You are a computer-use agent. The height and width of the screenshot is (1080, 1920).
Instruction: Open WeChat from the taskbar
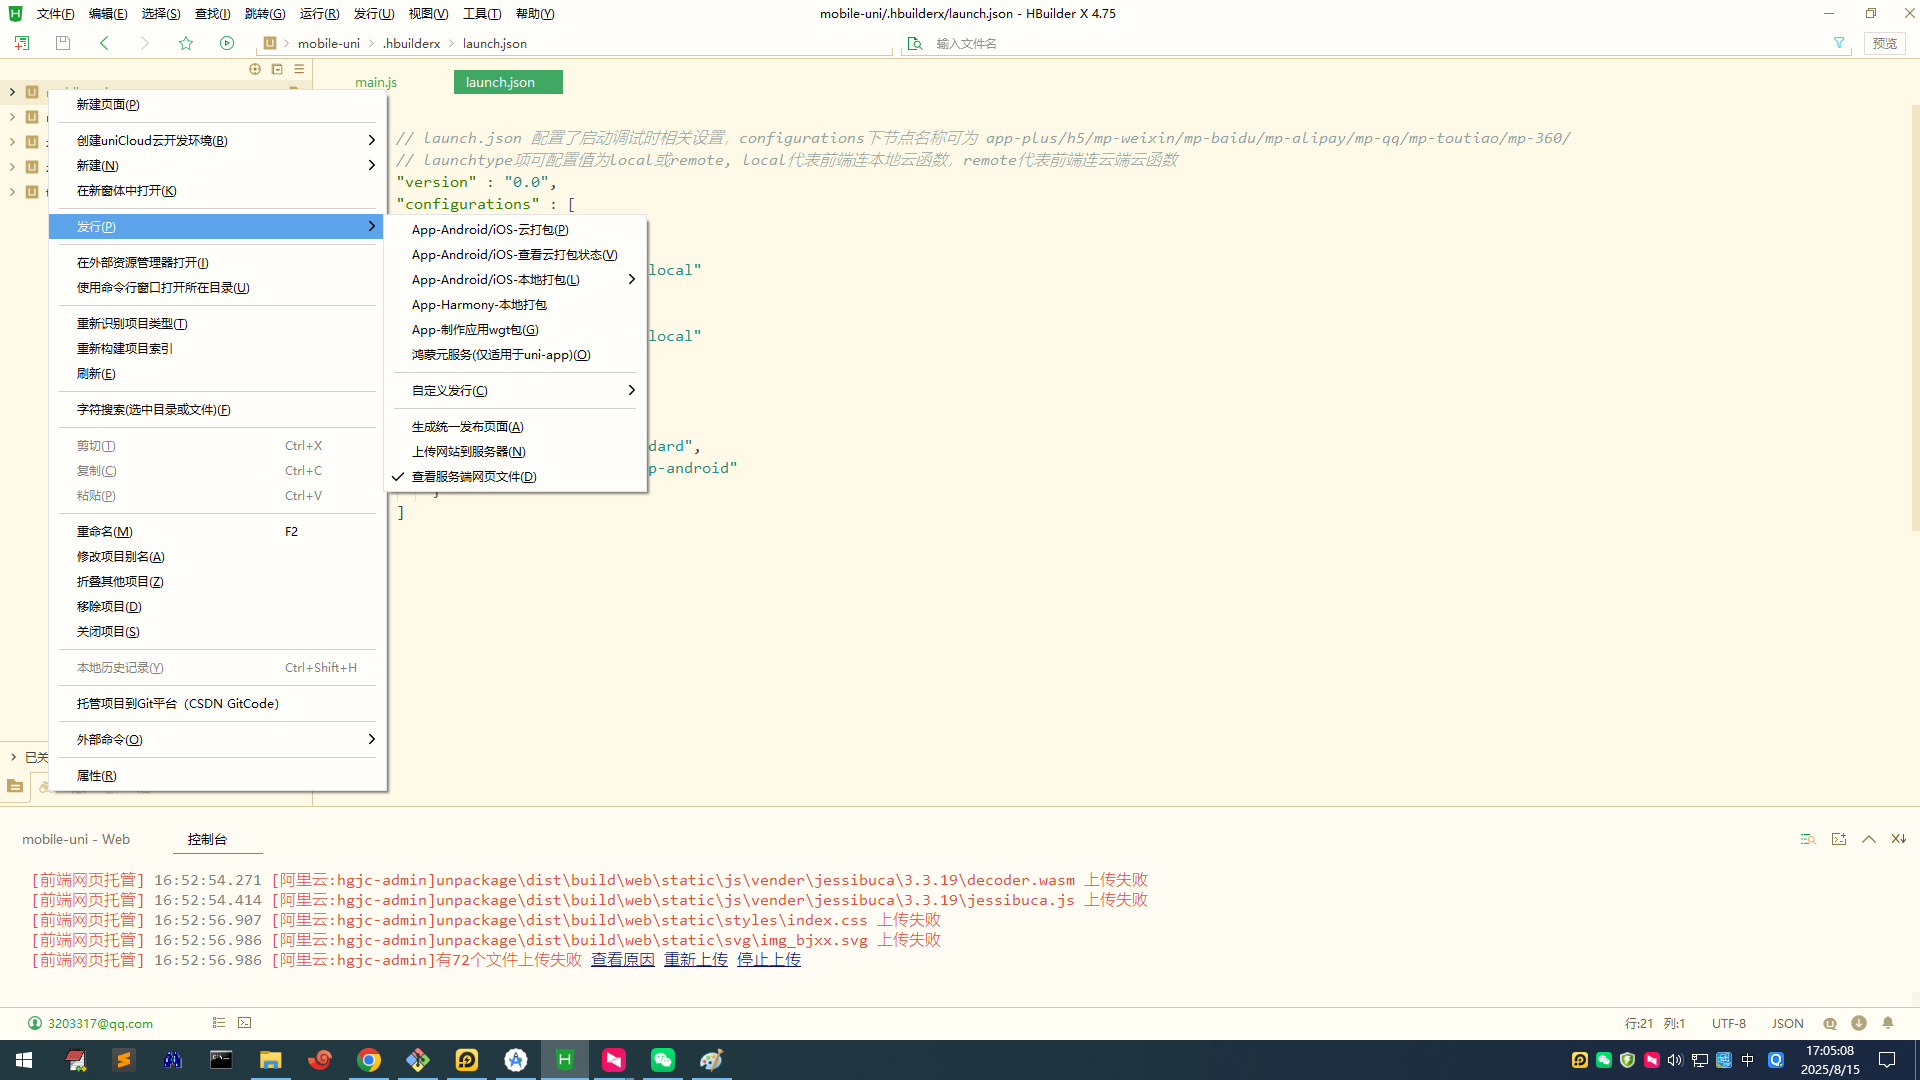[663, 1060]
